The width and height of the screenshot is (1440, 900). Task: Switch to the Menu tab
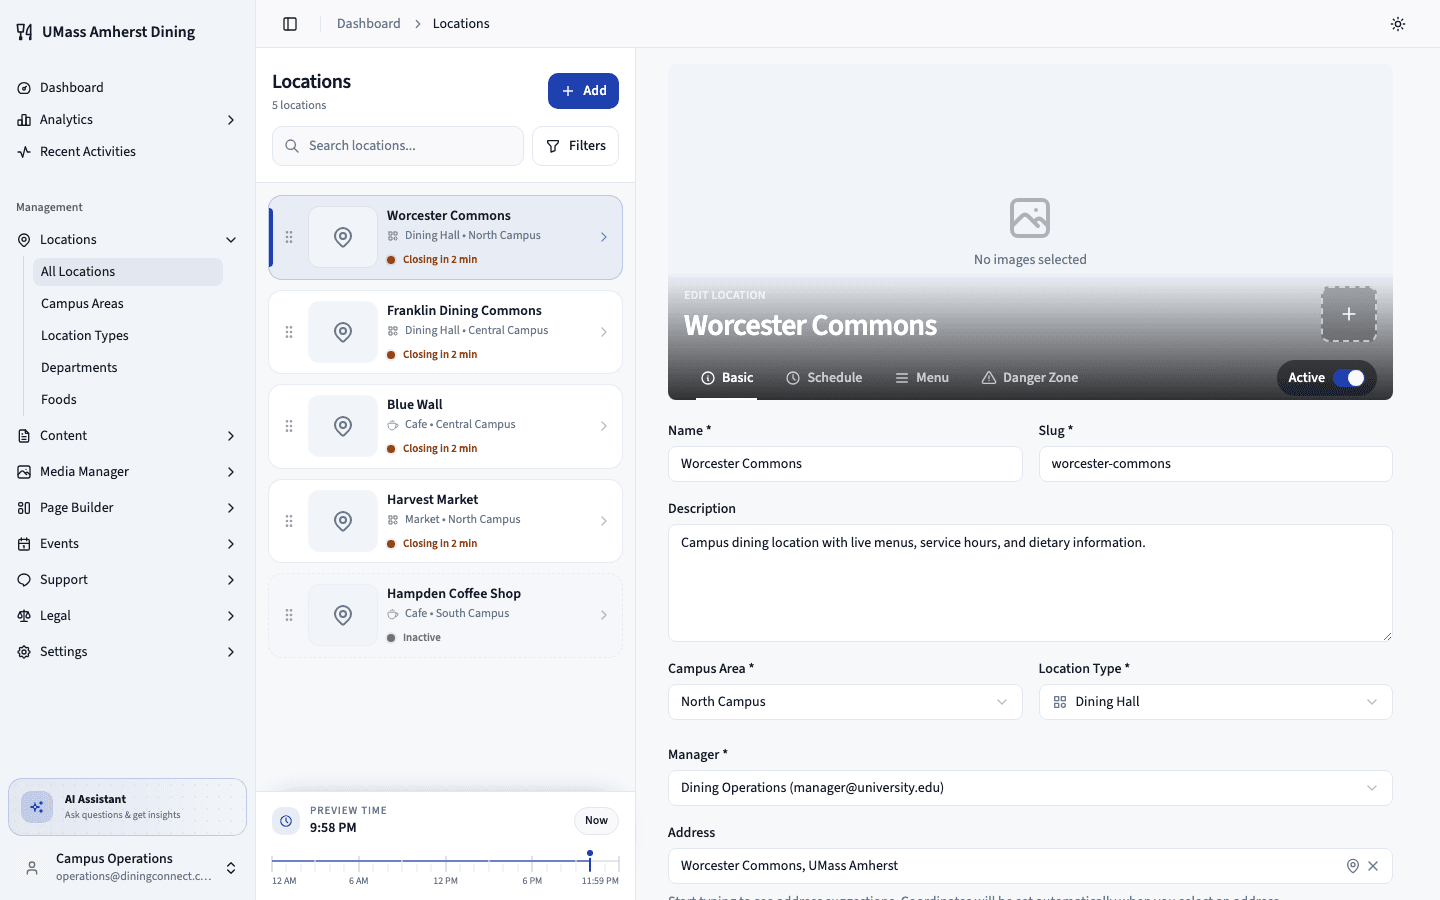tap(922, 378)
